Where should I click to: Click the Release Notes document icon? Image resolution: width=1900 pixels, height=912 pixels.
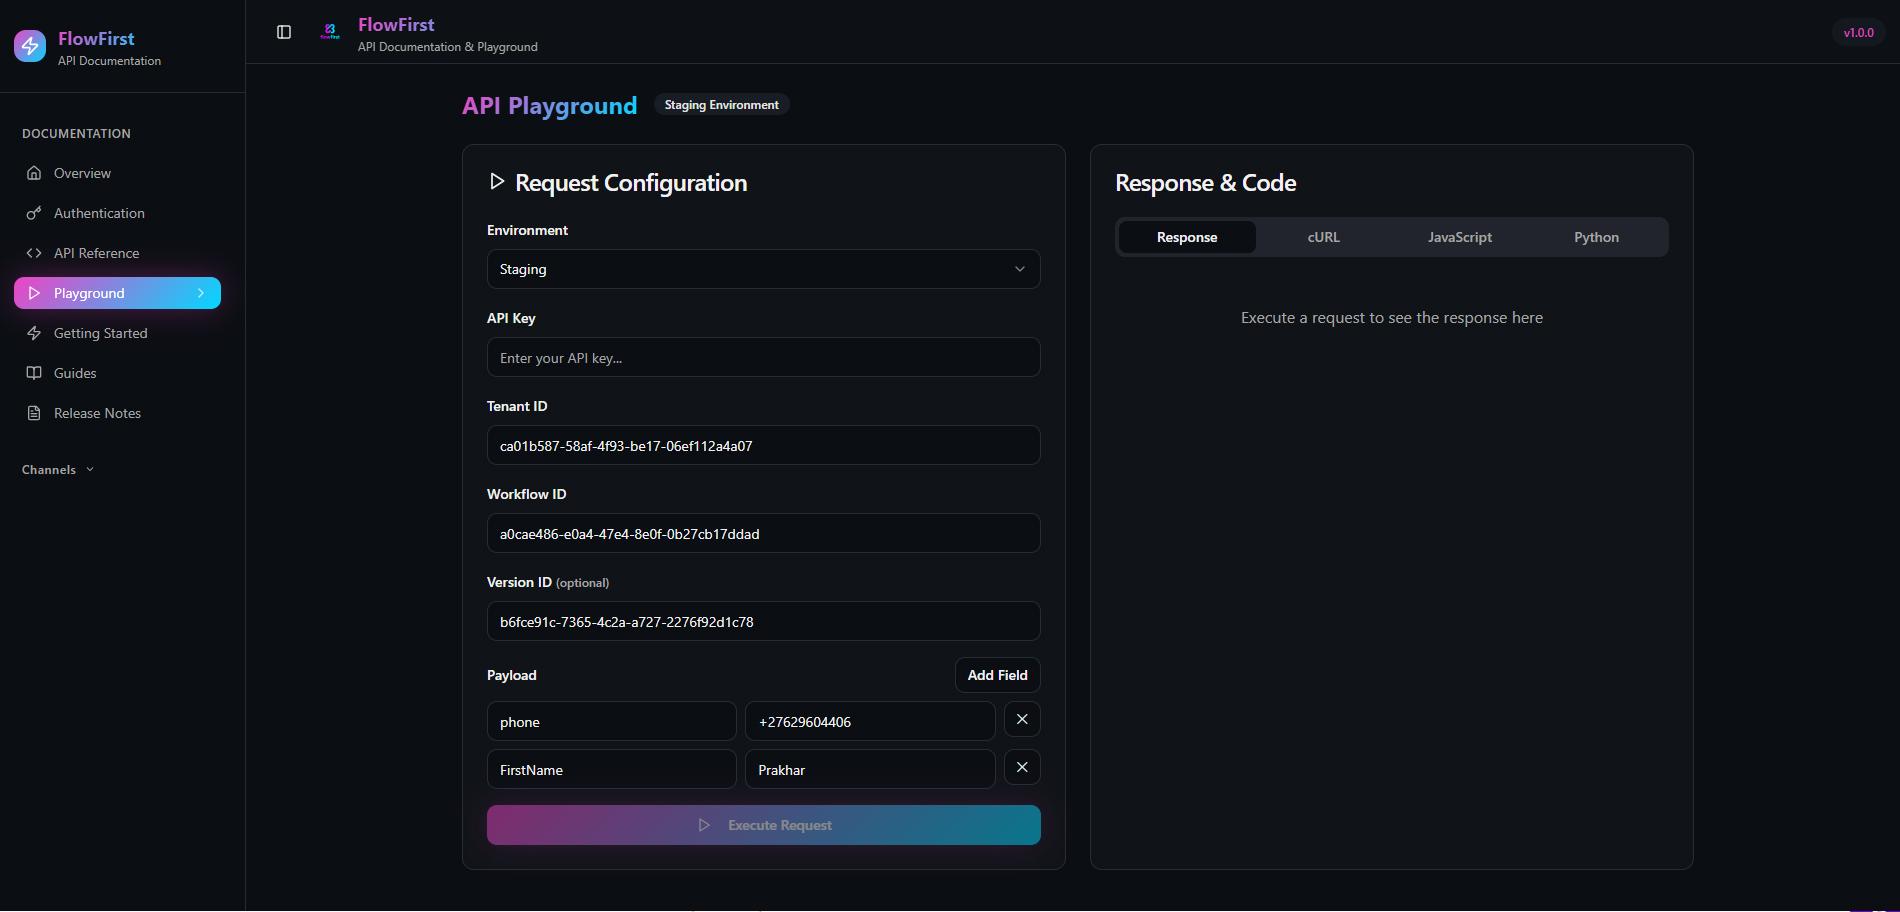[x=34, y=412]
